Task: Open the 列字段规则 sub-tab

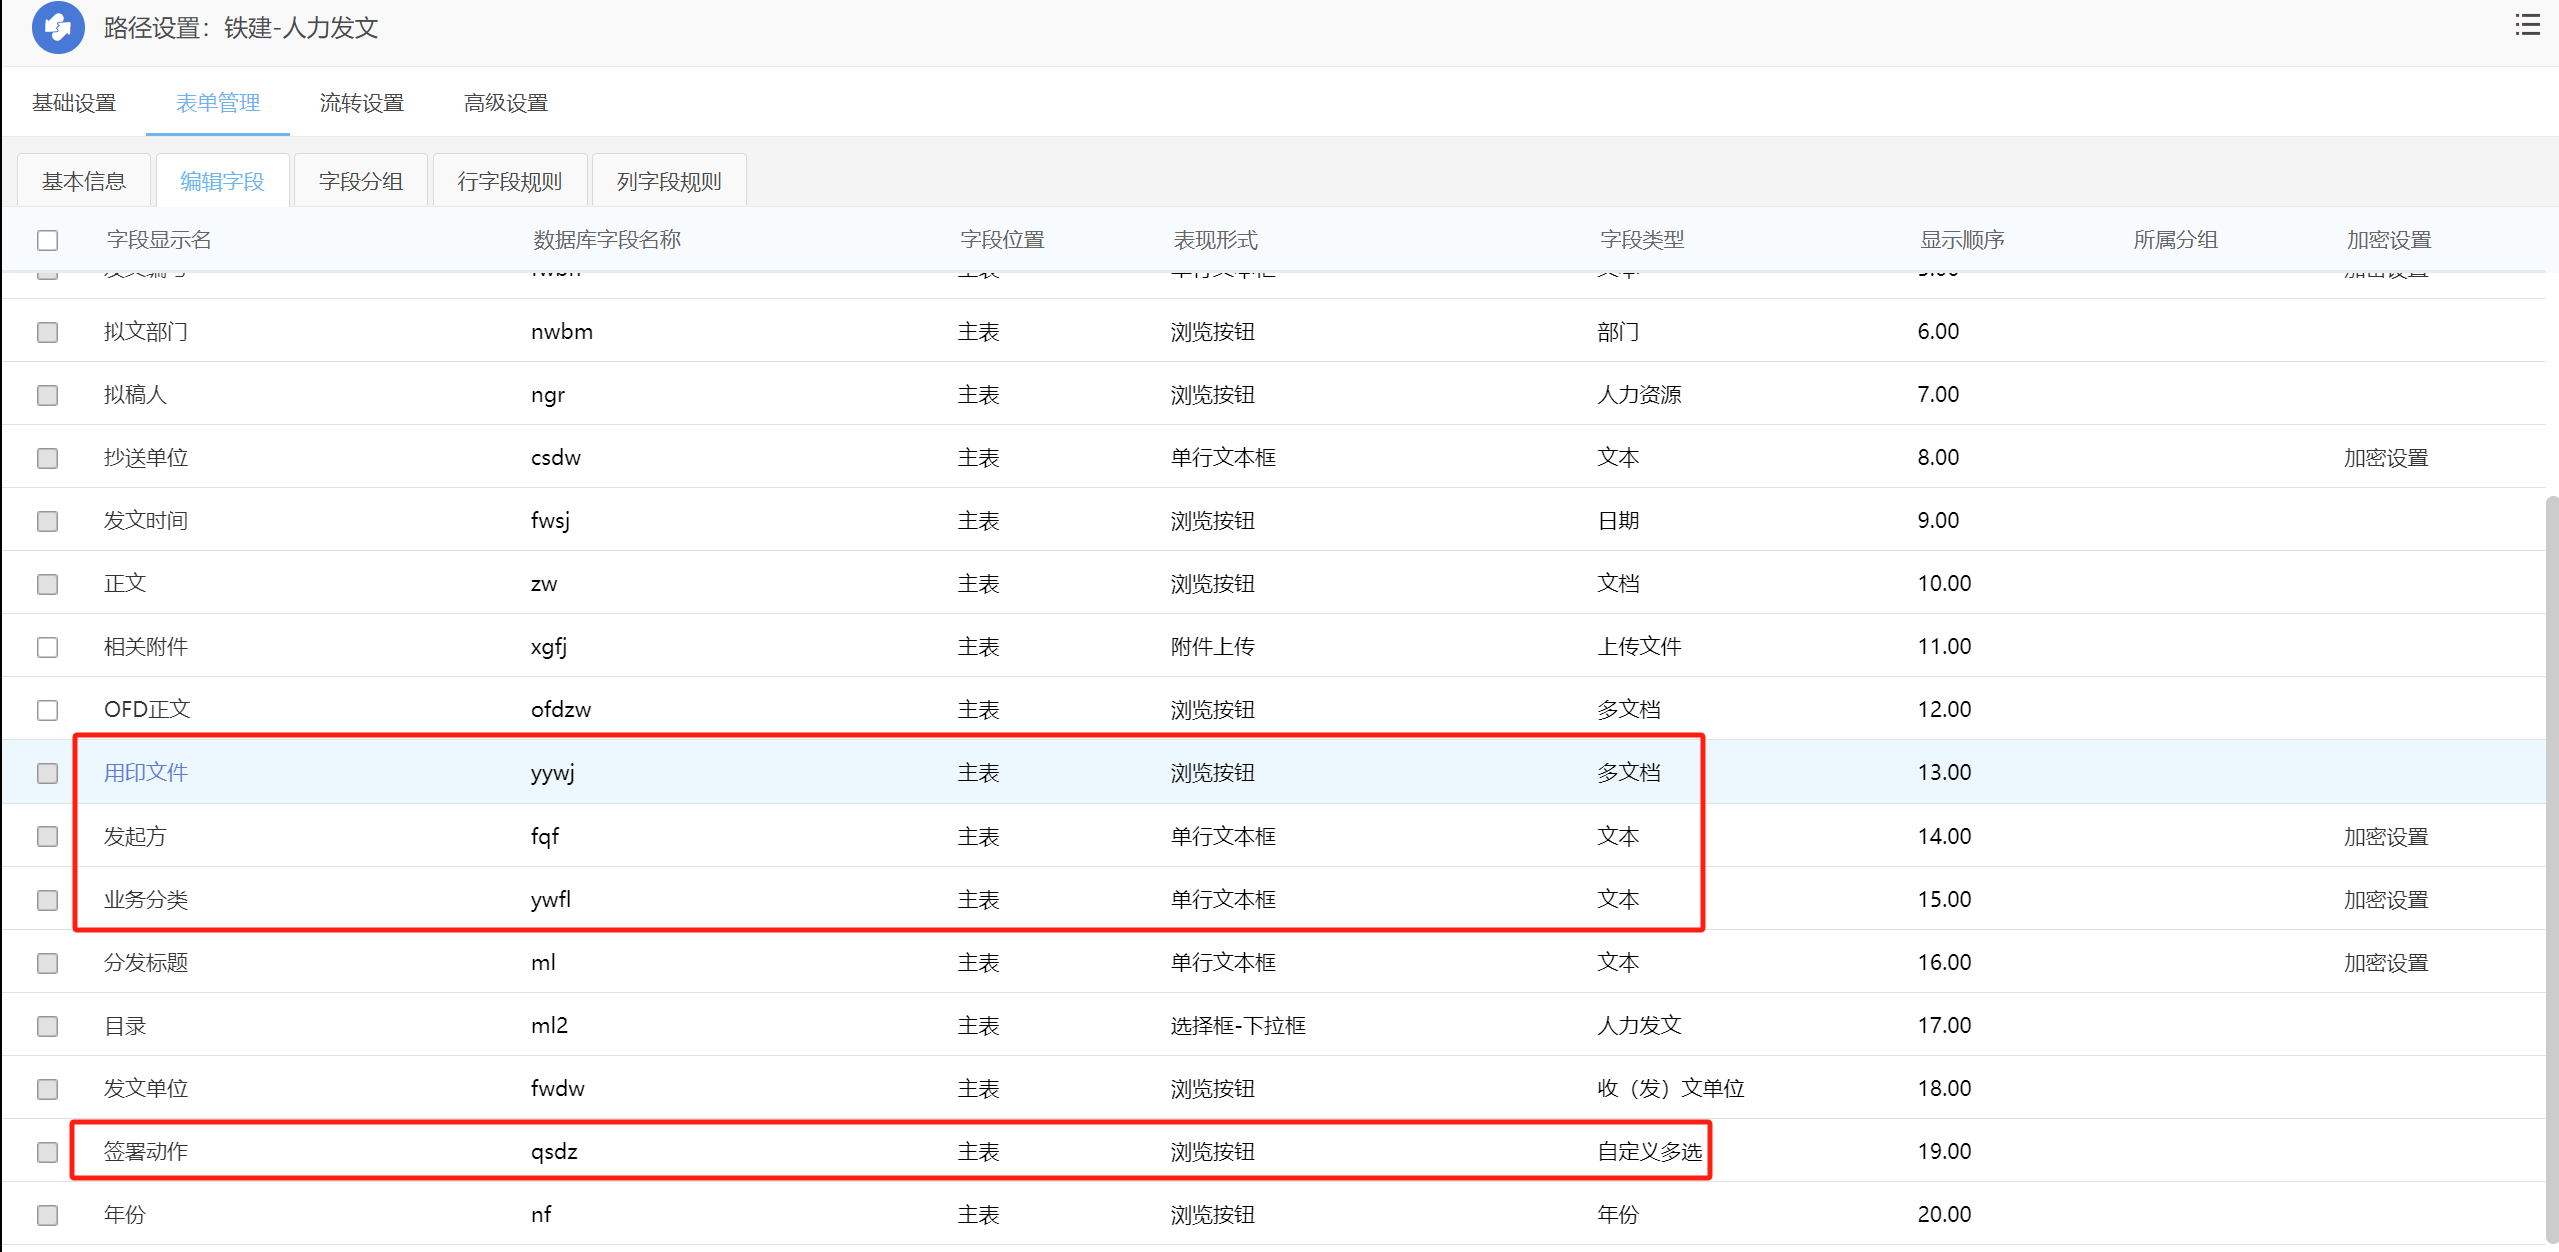Action: 668,182
